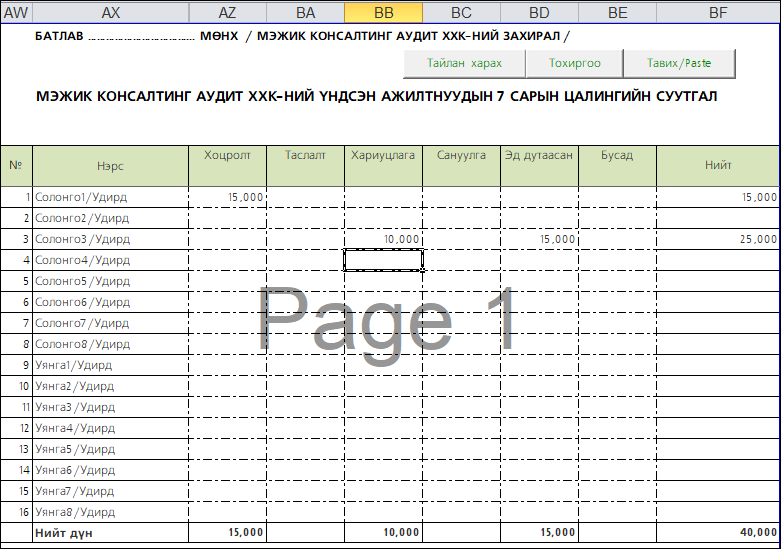Select column BB header
Viewport: 781px width, 549px height.
pos(383,12)
